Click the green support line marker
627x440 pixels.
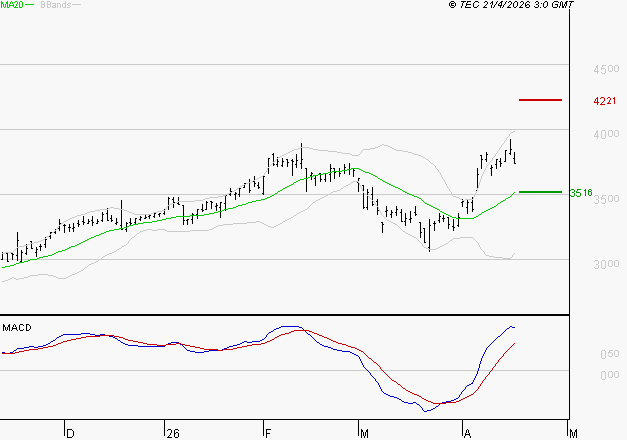click(x=540, y=192)
